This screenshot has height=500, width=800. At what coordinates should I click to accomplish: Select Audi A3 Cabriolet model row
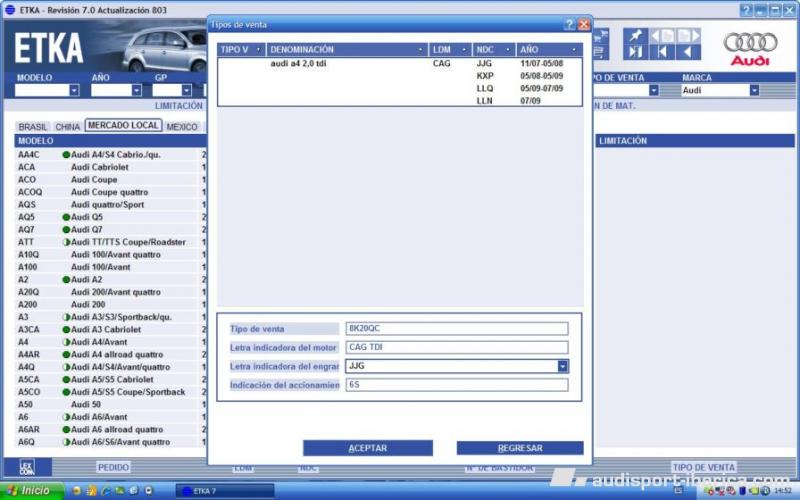pyautogui.click(x=110, y=330)
